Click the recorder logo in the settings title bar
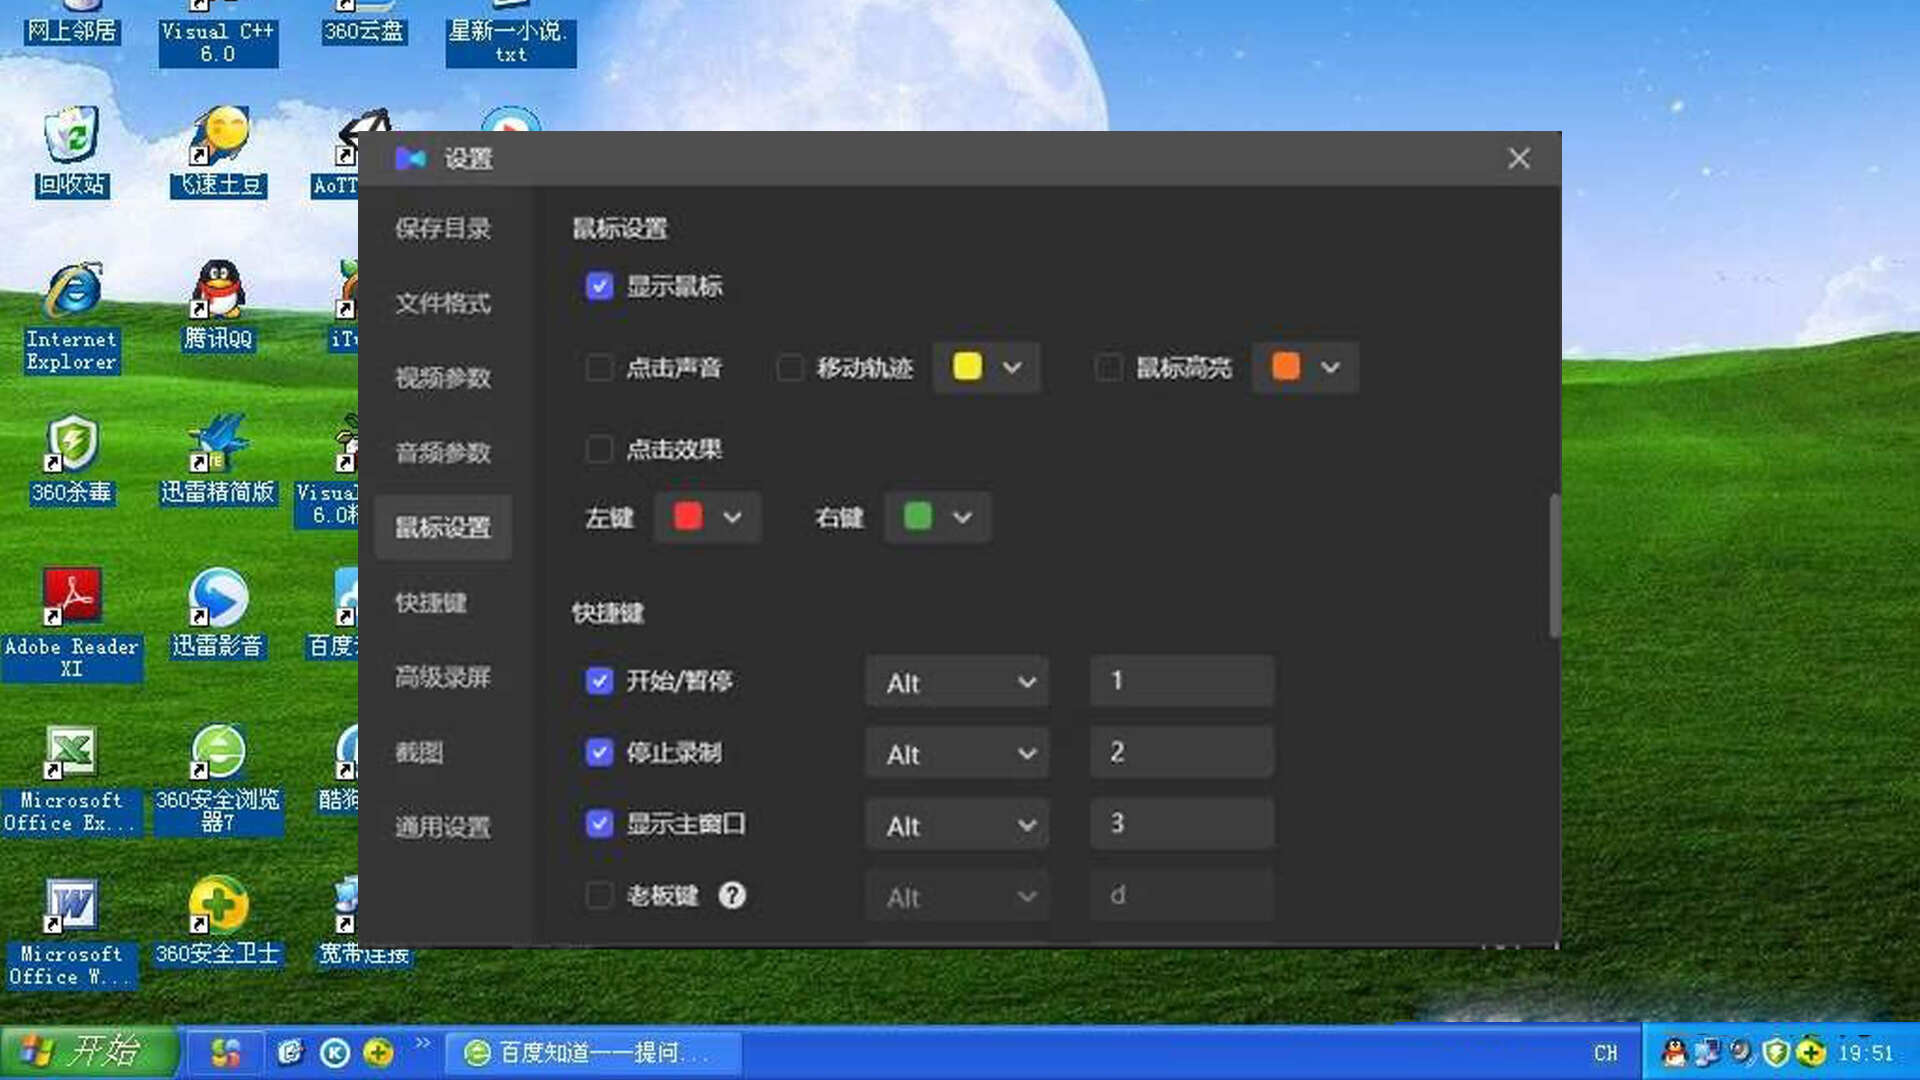1920x1080 pixels. click(410, 158)
